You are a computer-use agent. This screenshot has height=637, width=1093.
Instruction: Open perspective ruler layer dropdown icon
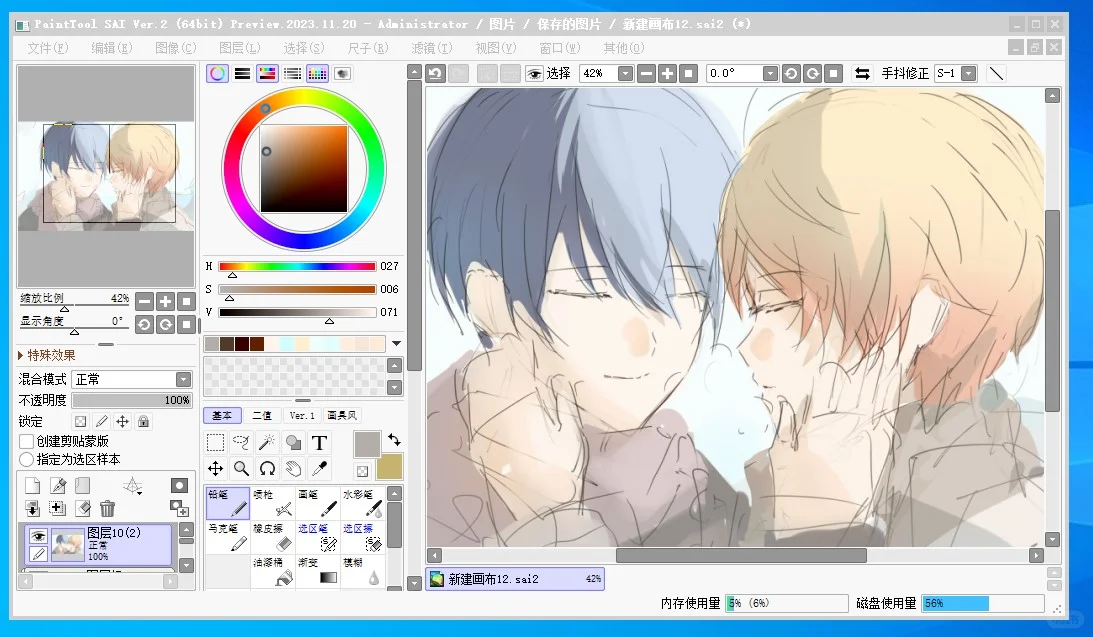(x=133, y=486)
